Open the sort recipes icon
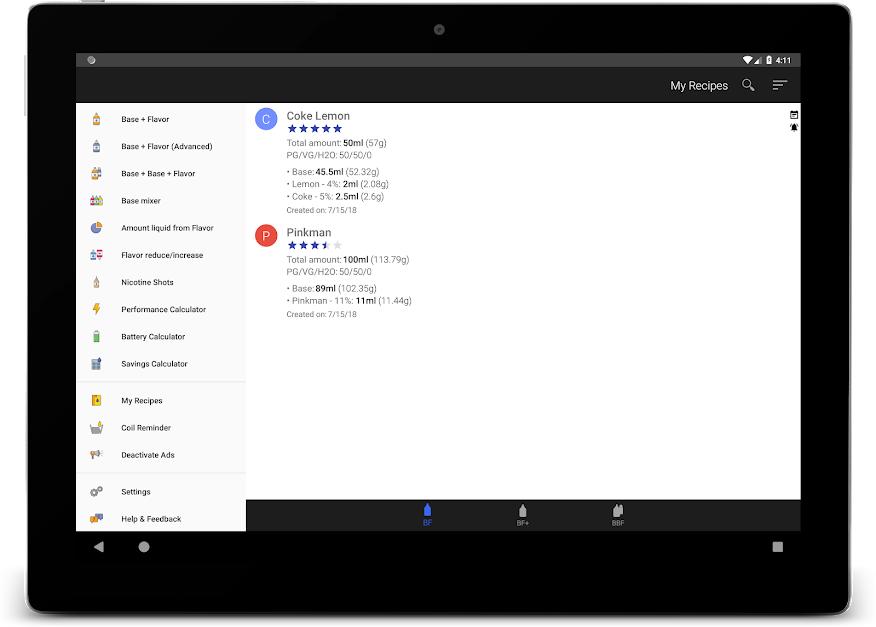 pyautogui.click(x=779, y=85)
